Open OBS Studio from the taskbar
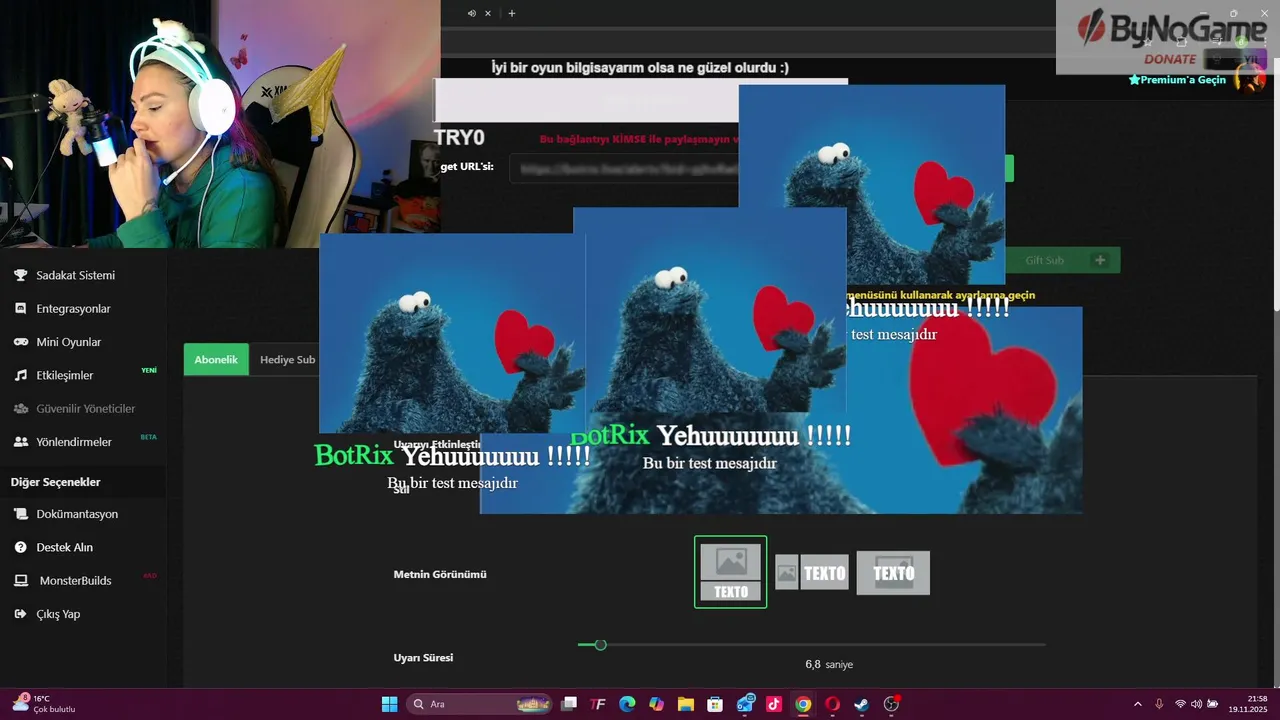1280x720 pixels. tap(891, 704)
